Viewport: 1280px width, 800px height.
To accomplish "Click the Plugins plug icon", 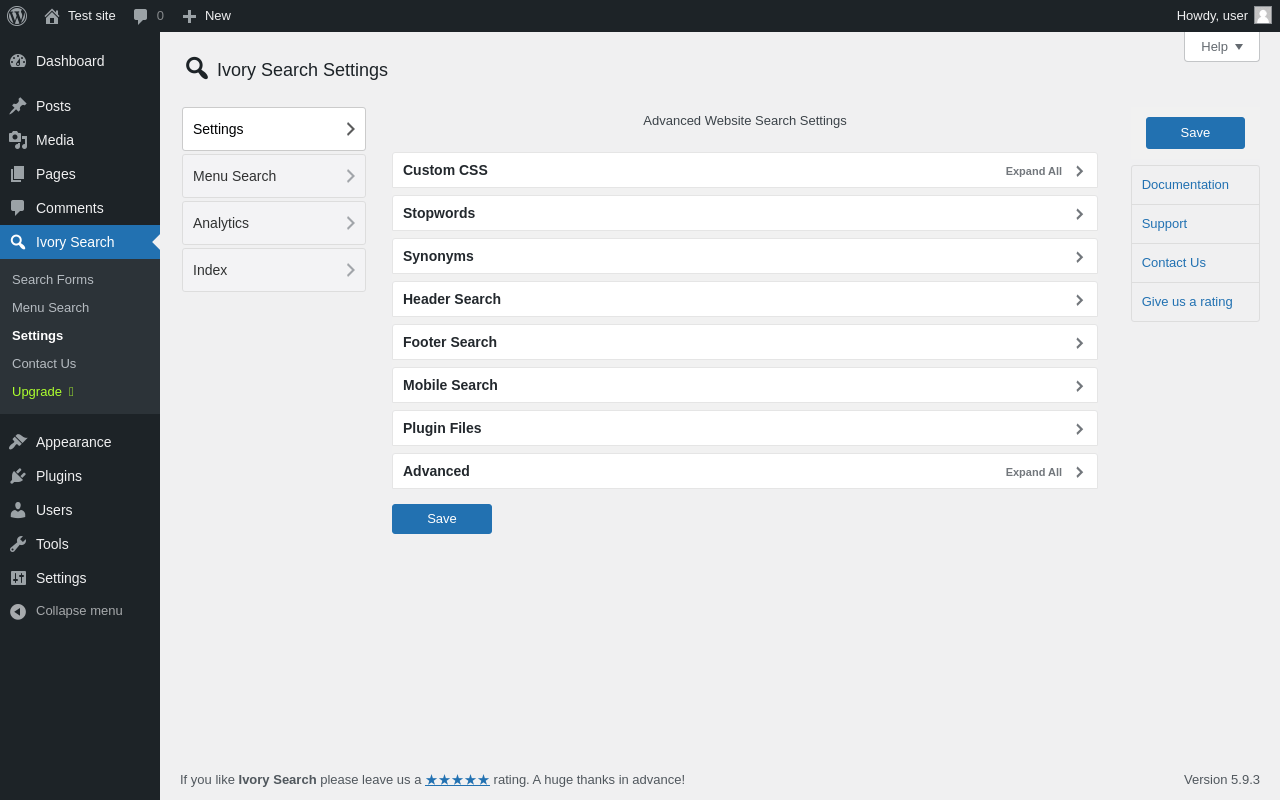I will [x=18, y=476].
